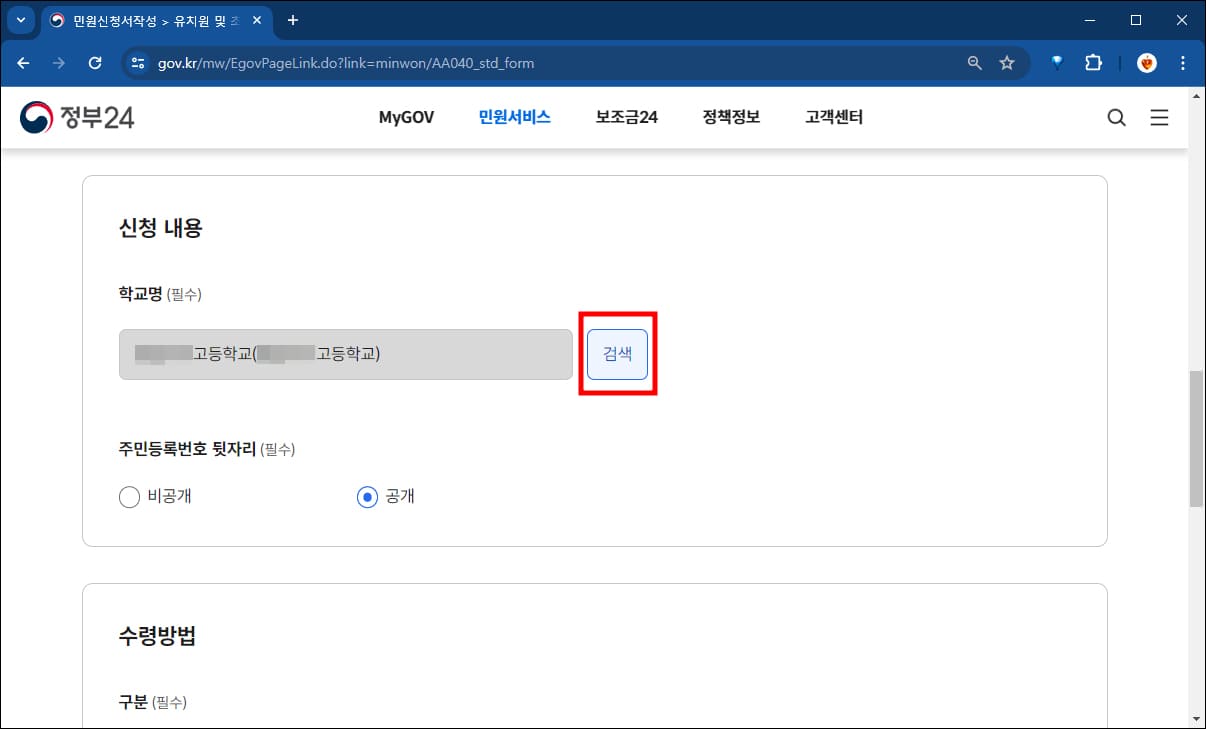
Task: Open a new tab with the plus button
Action: coord(291,20)
